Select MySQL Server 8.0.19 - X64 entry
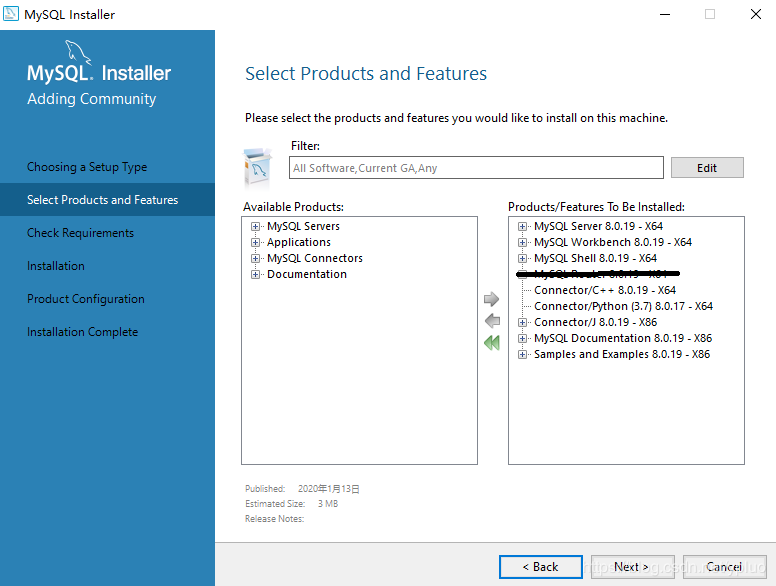 (x=598, y=226)
